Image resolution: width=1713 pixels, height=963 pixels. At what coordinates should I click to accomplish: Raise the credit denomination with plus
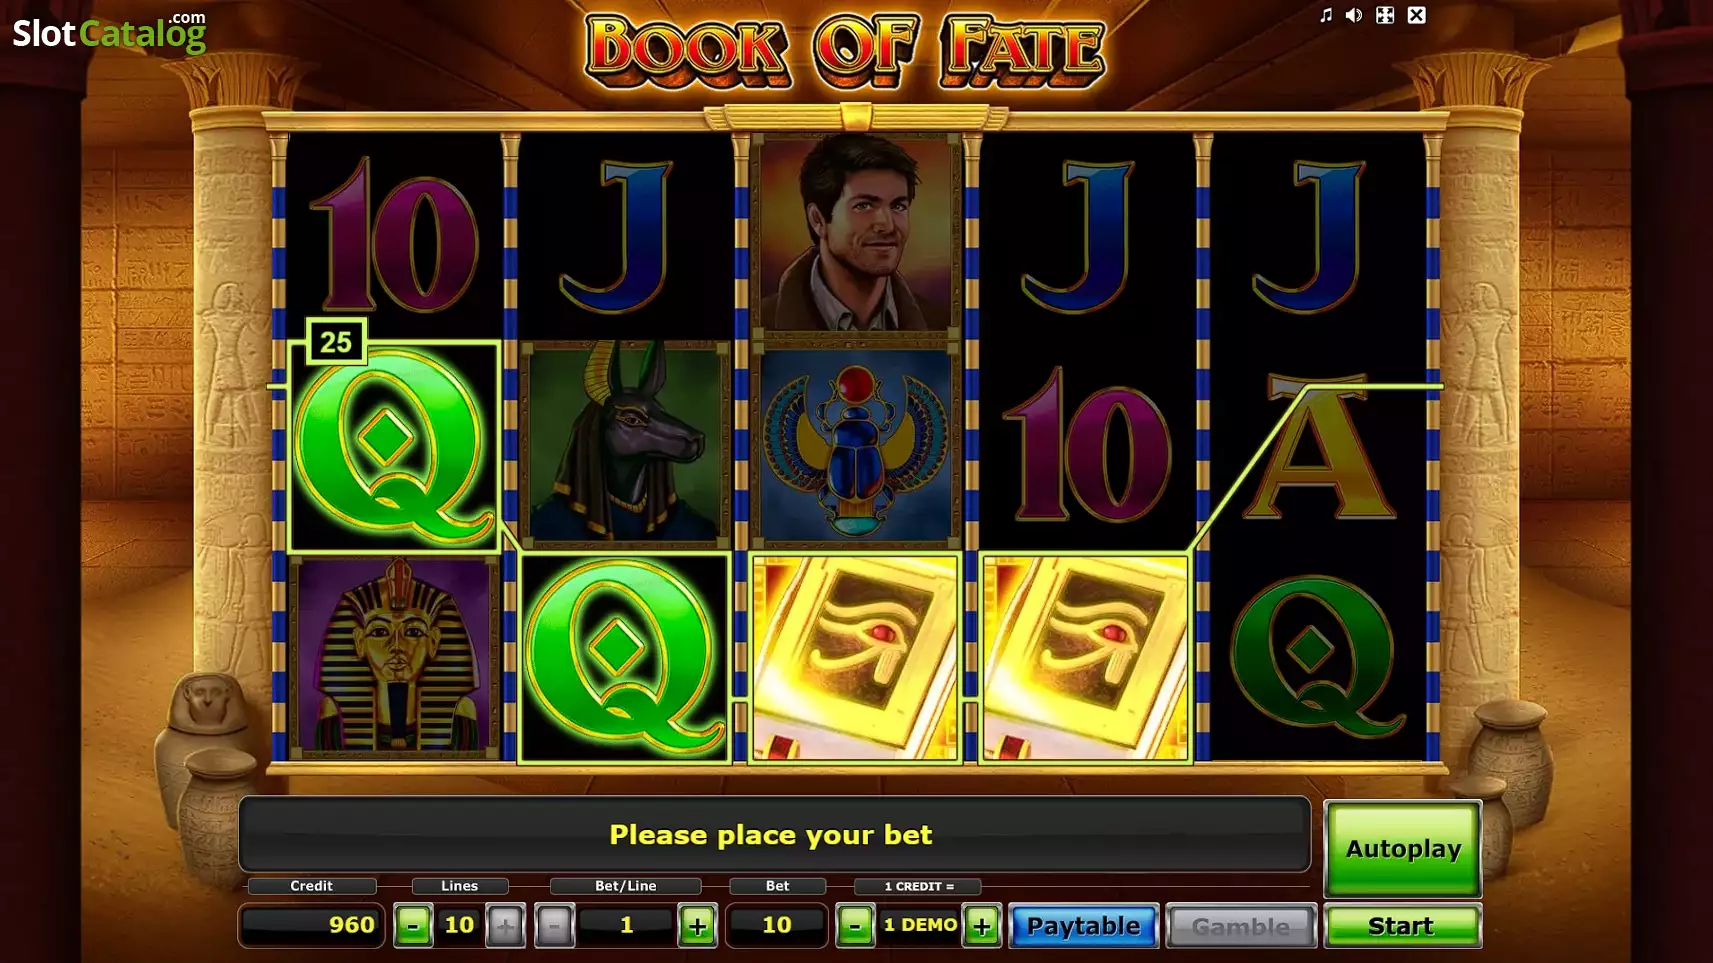(982, 926)
